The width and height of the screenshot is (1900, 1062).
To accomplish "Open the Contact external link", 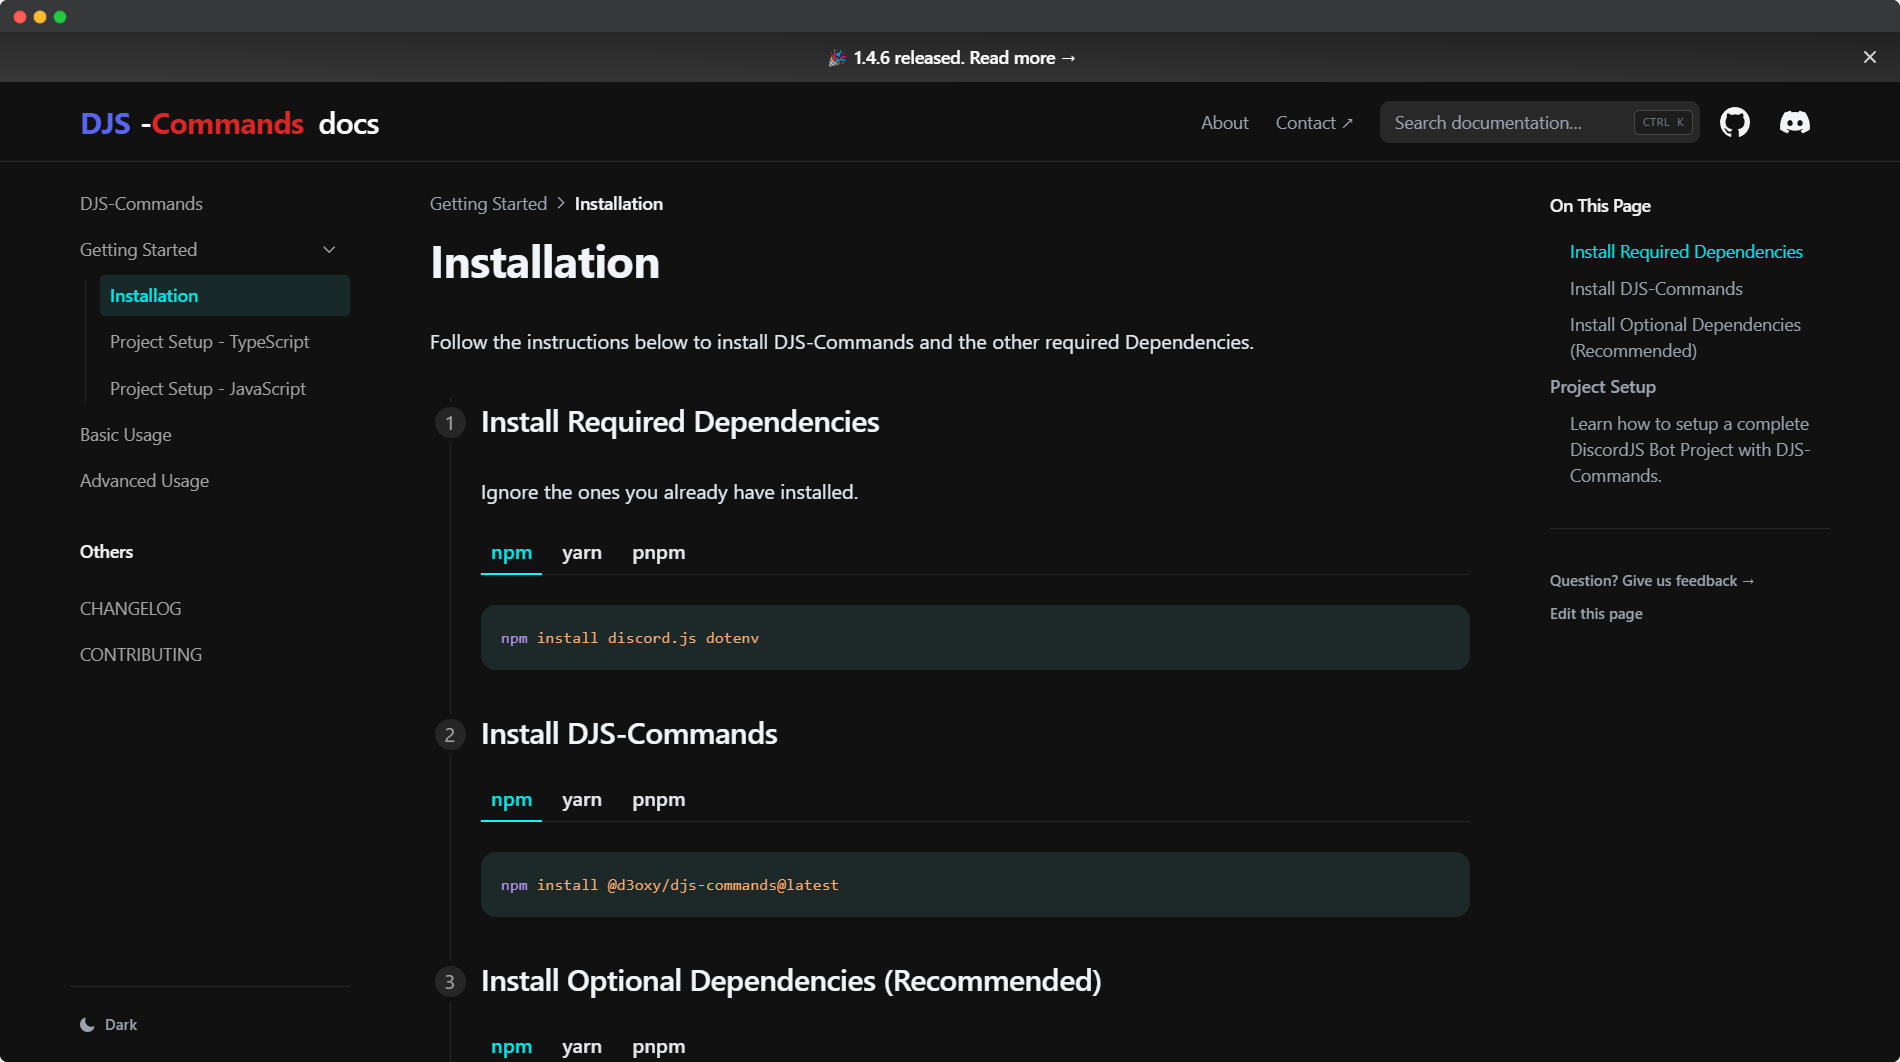I will pyautogui.click(x=1313, y=123).
